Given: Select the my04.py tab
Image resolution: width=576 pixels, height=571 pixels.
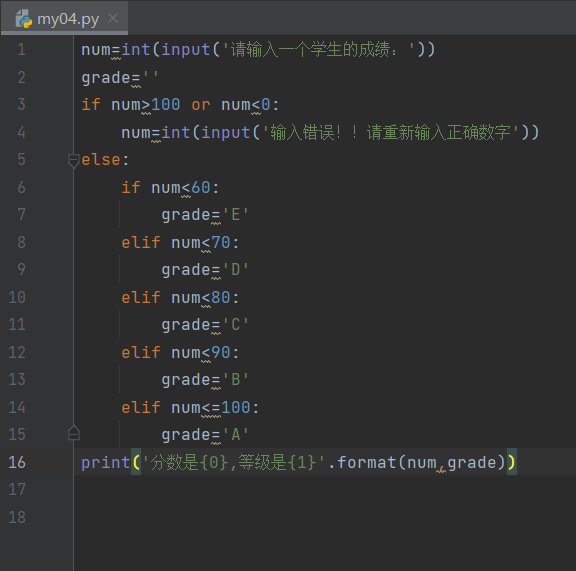Looking at the screenshot, I should click(65, 18).
